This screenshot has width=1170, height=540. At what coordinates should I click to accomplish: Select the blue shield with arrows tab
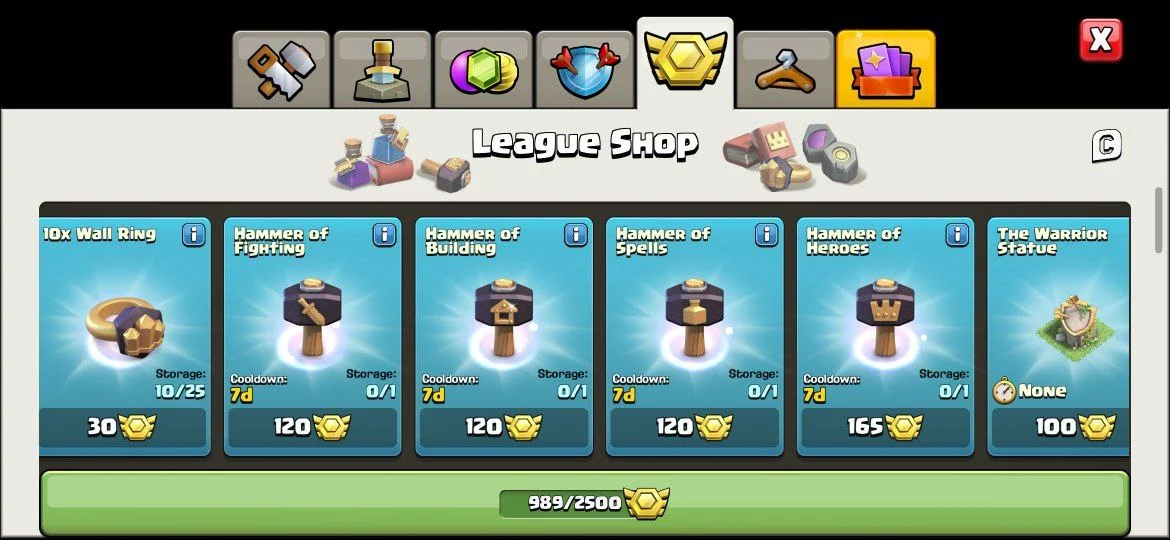(x=584, y=69)
